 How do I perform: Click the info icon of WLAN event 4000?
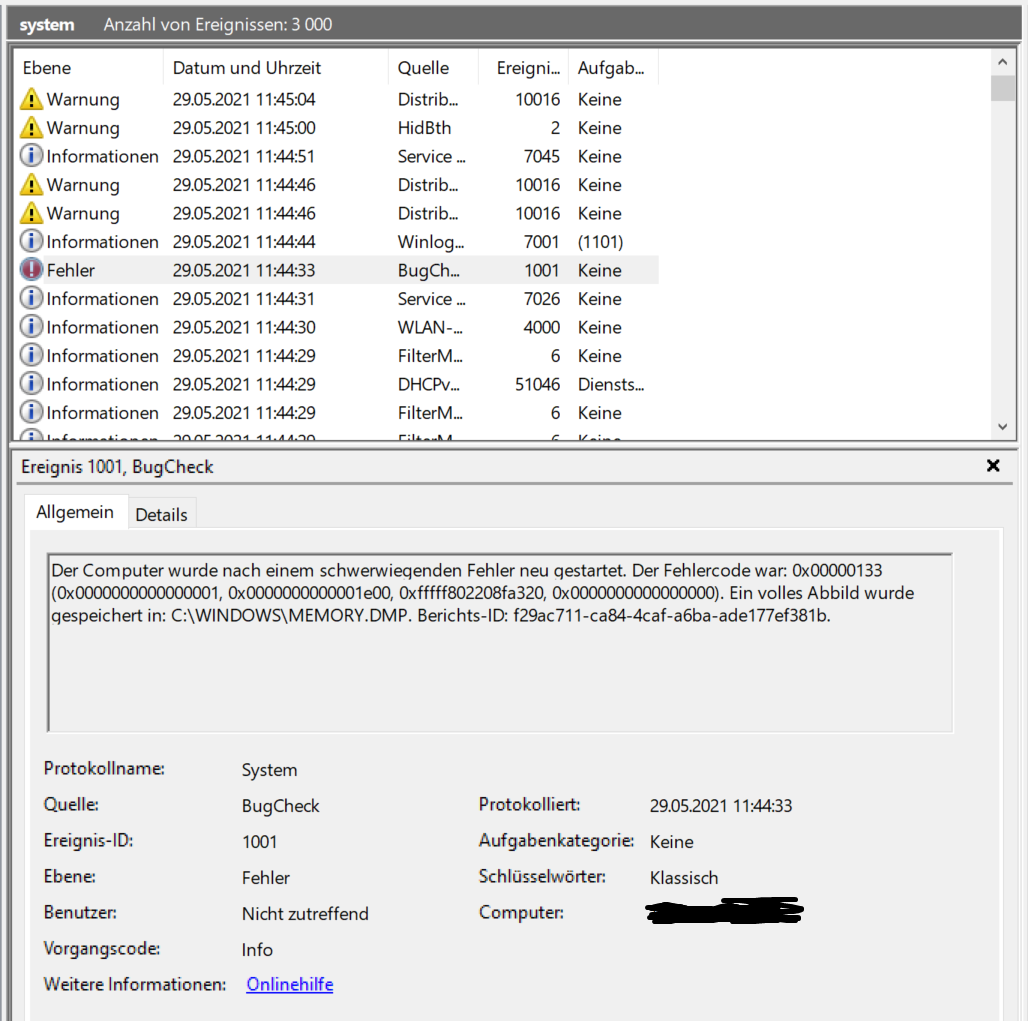[31, 327]
